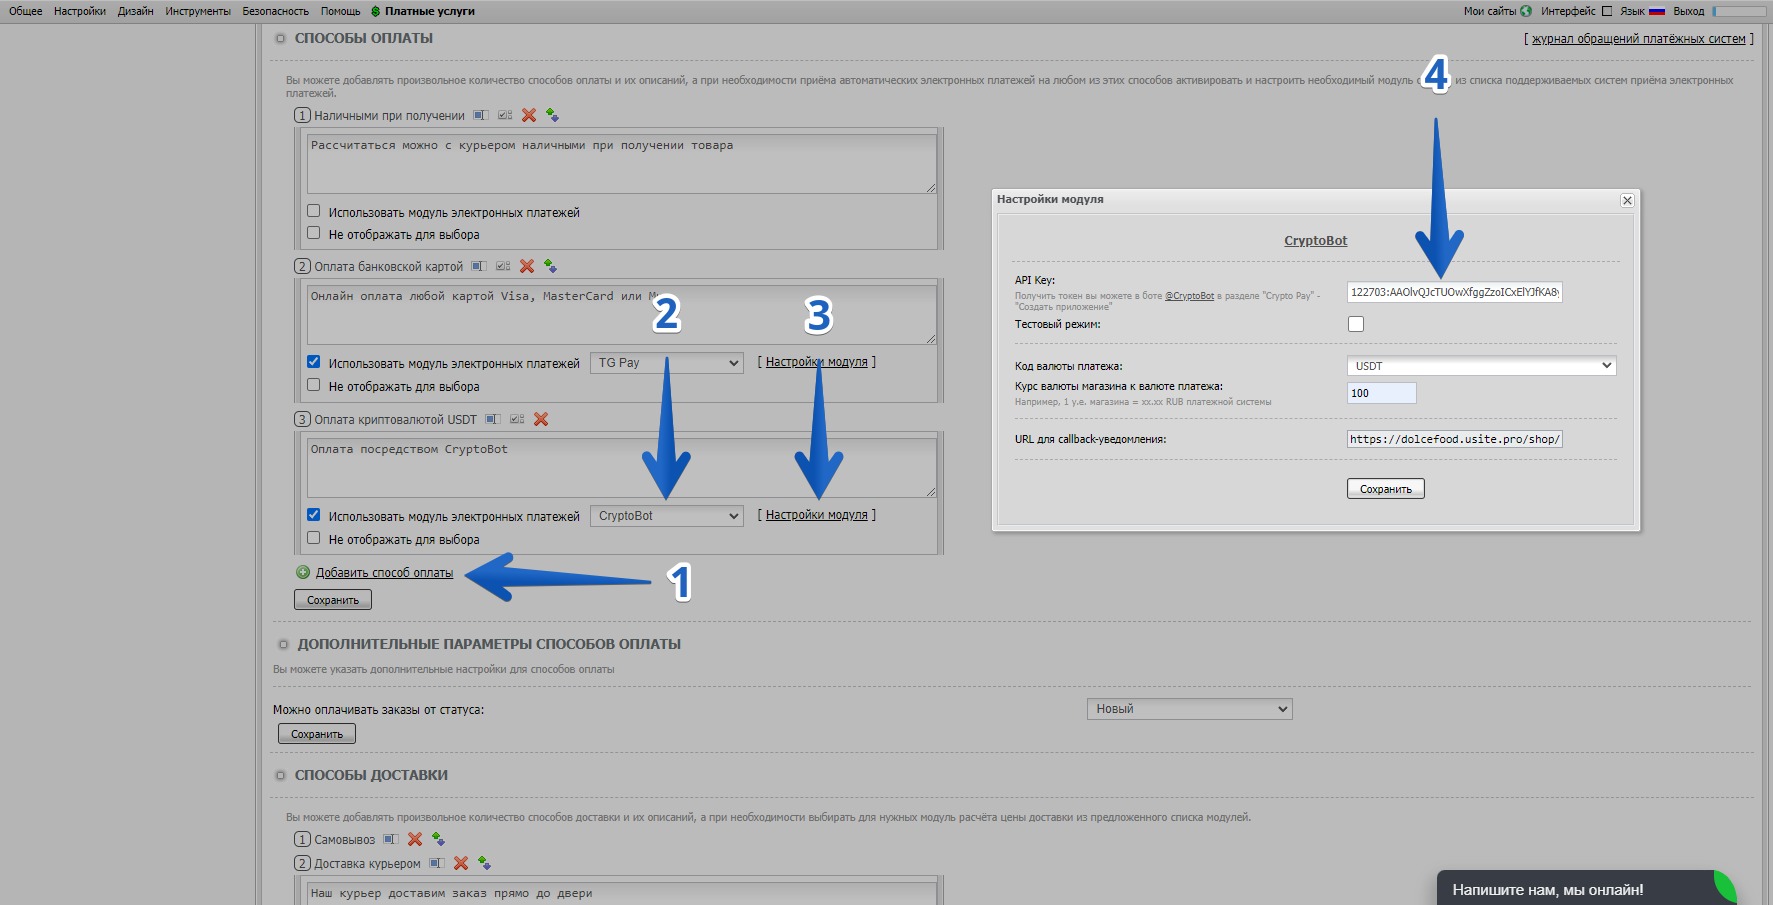
Task: Expand the USDT payment currency dropdown
Action: click(x=1481, y=366)
